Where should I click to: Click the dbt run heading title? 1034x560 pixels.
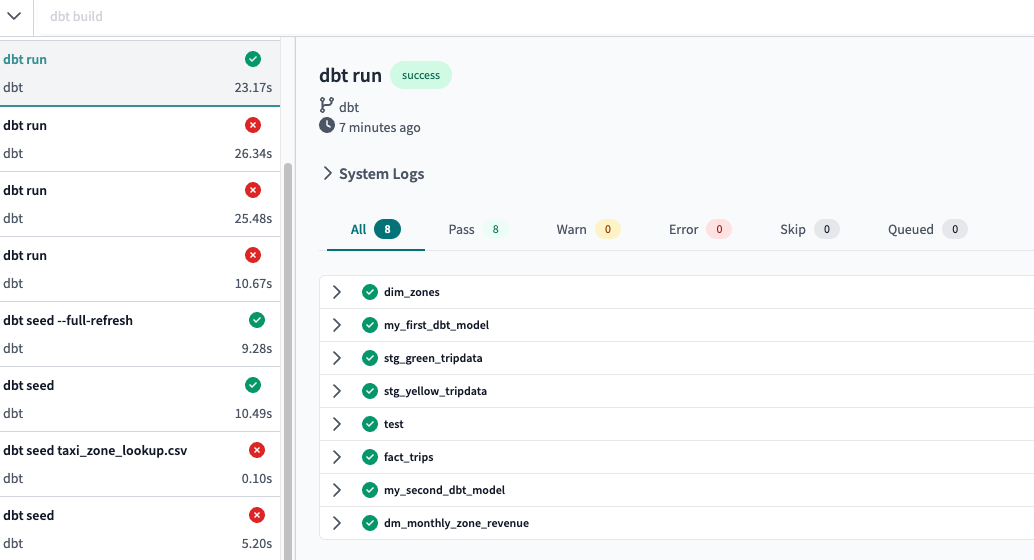(350, 75)
